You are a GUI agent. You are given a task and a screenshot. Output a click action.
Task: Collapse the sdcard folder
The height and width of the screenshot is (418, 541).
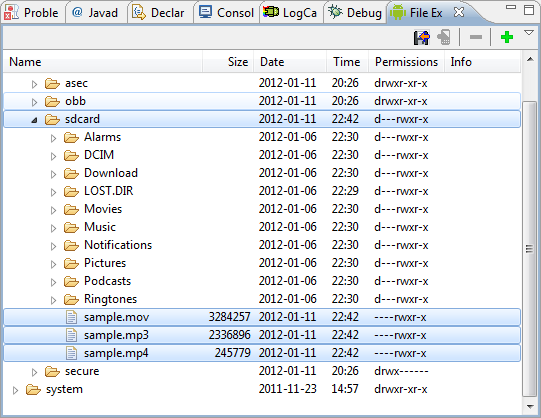34,120
